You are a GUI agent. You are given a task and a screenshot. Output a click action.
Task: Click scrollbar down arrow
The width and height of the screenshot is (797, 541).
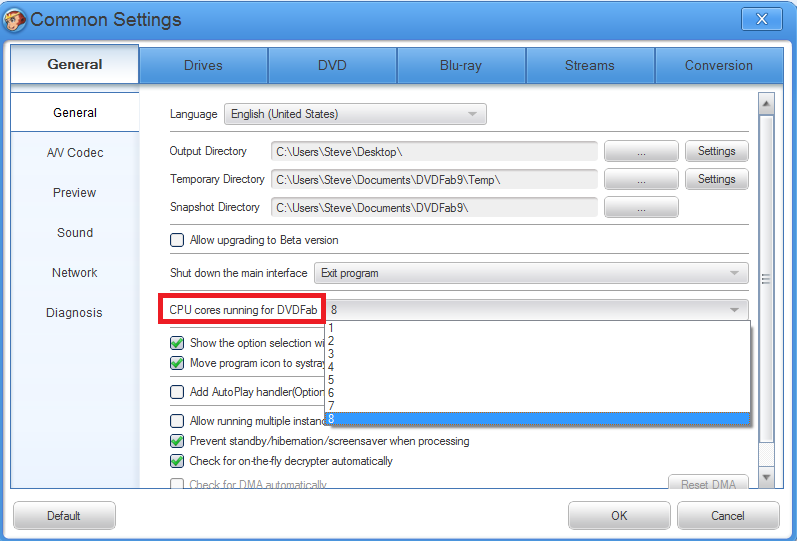click(x=766, y=477)
